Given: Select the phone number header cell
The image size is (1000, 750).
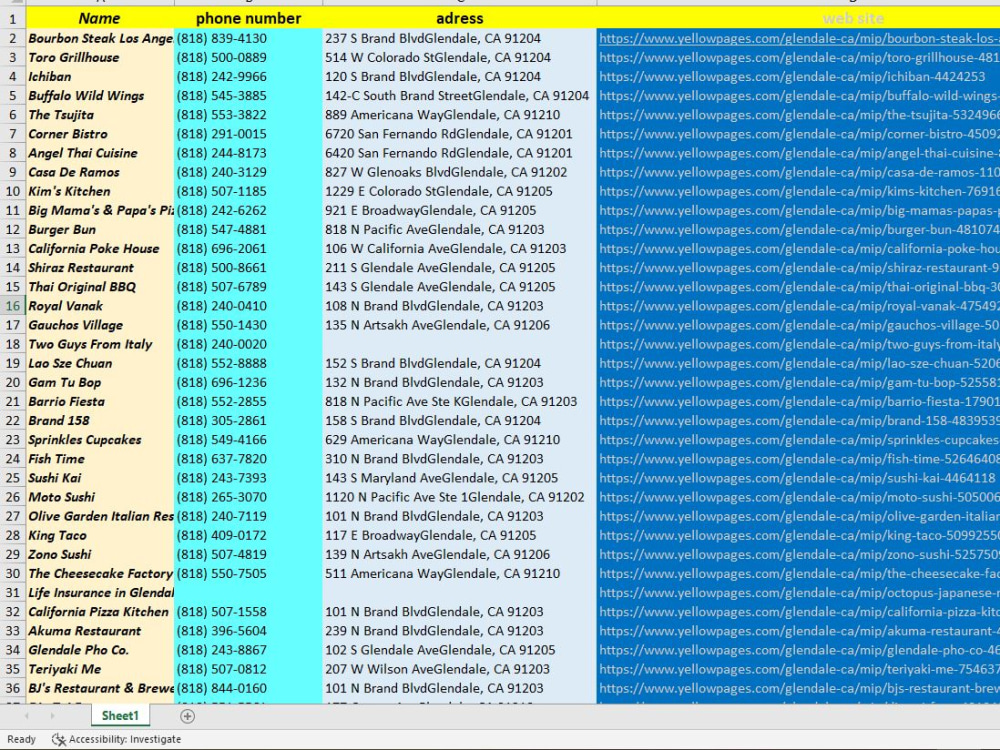Looking at the screenshot, I should click(x=248, y=18).
